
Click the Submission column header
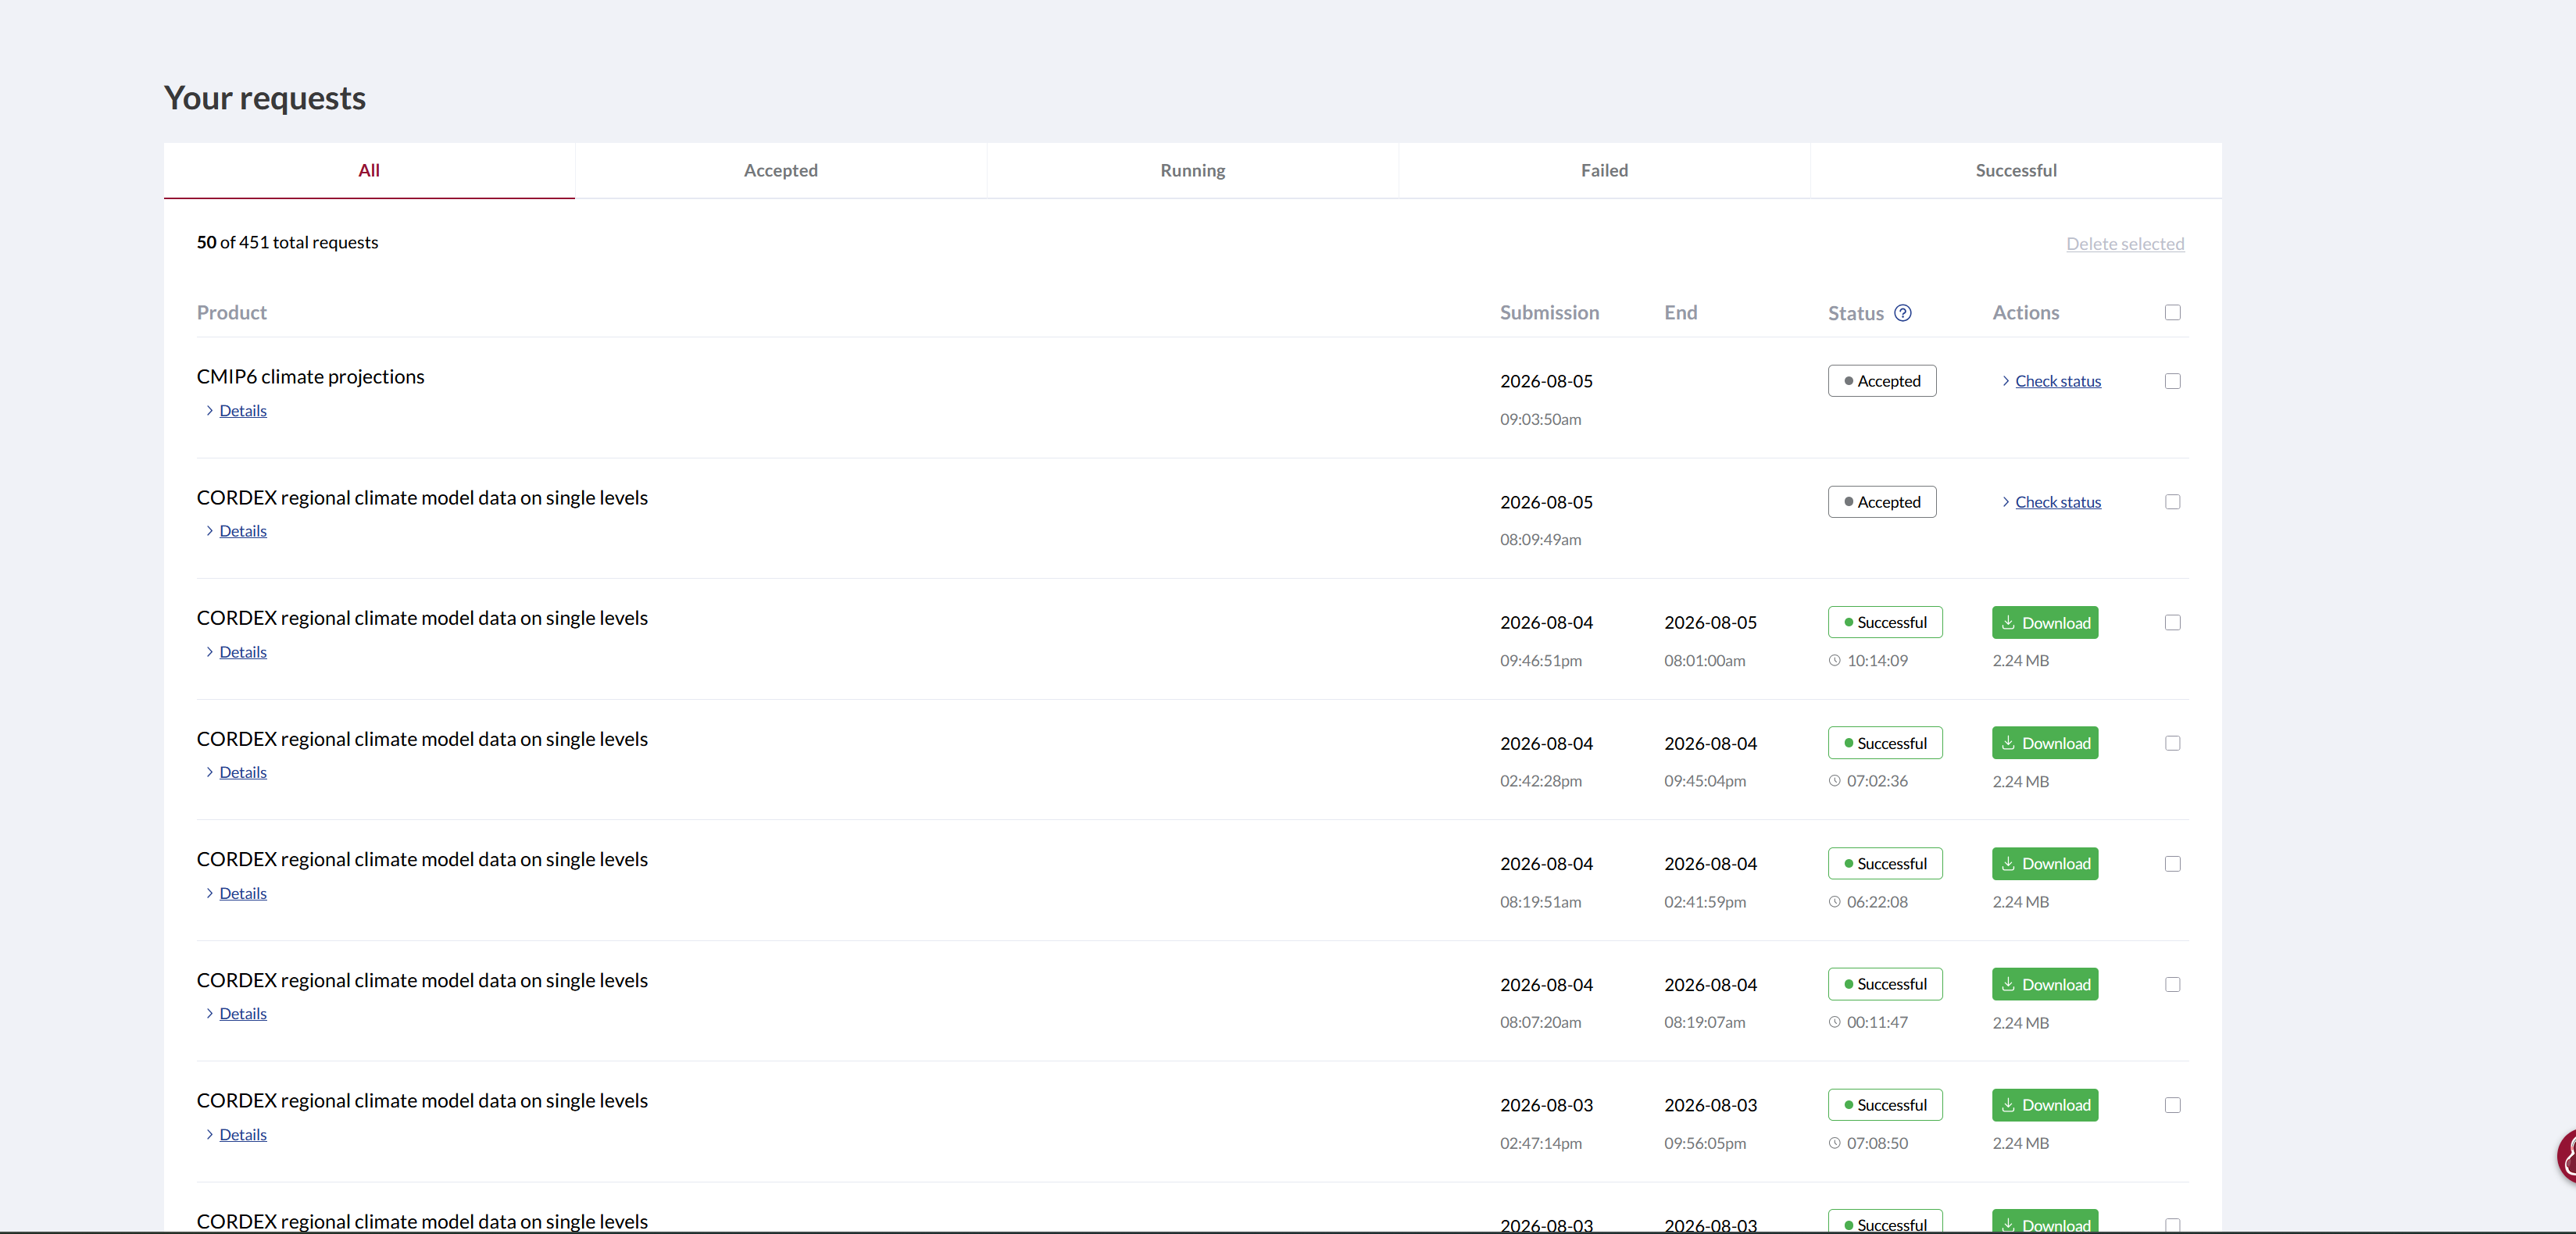tap(1549, 313)
